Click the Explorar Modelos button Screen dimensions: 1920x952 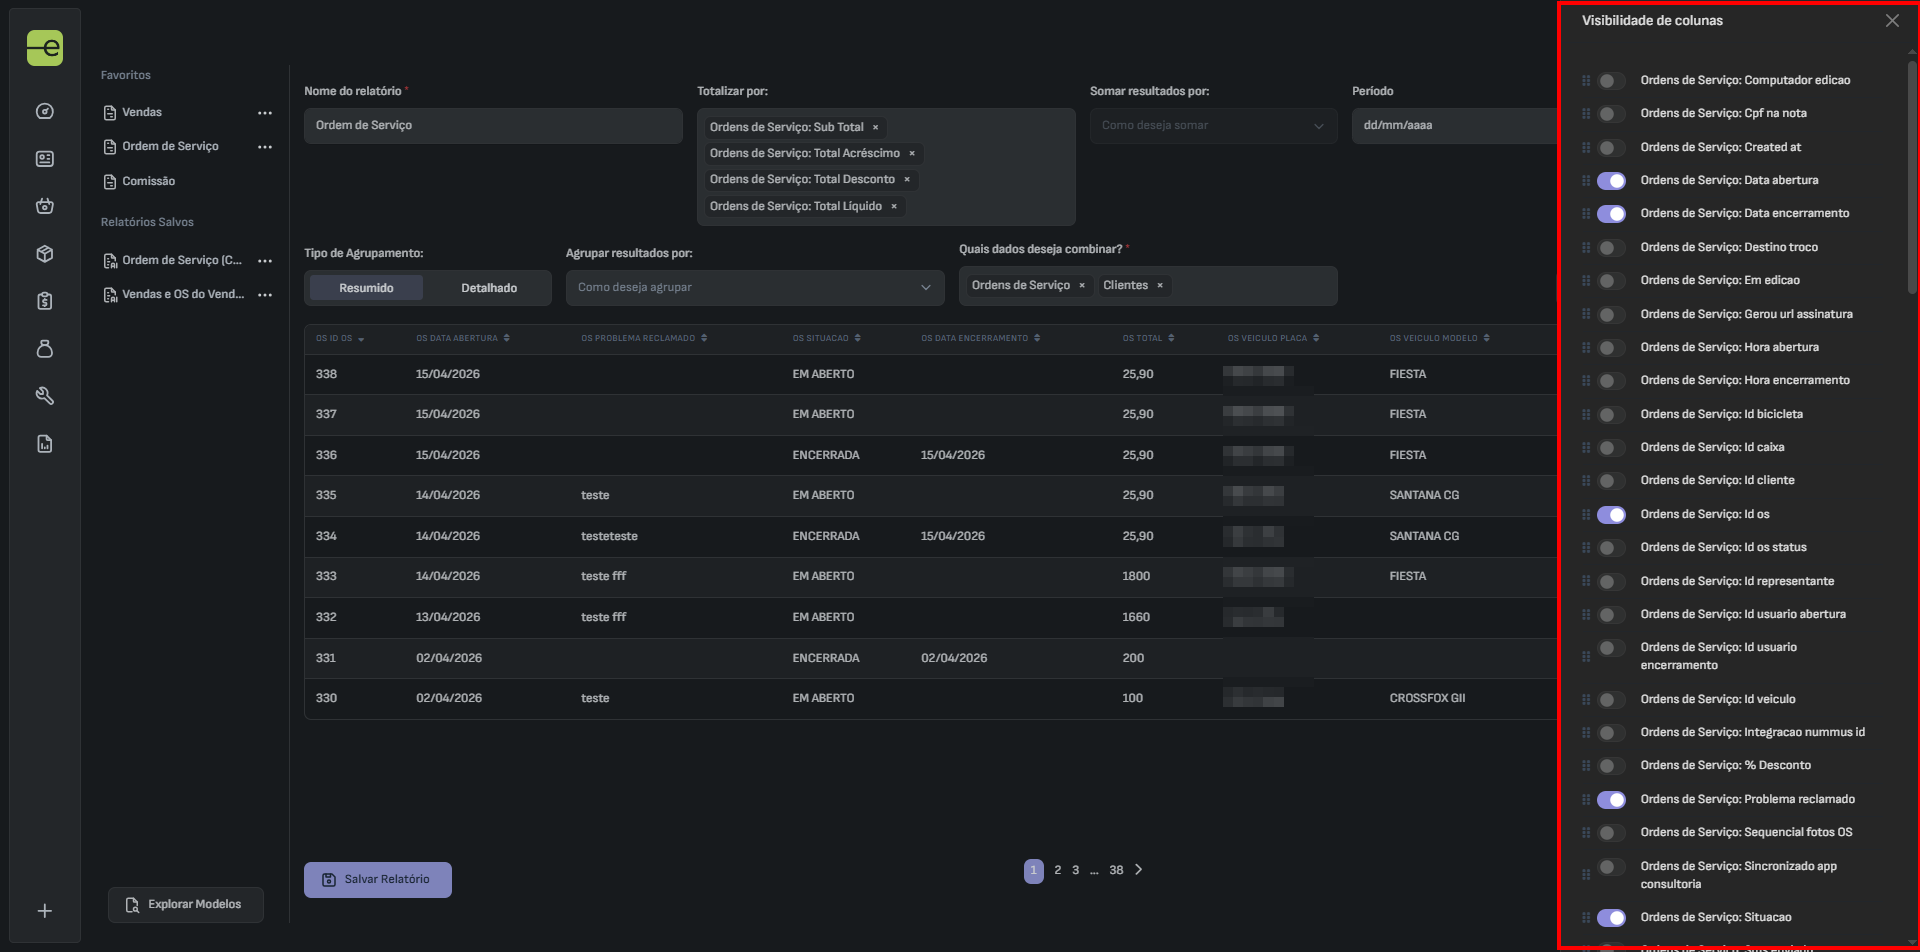tap(185, 905)
